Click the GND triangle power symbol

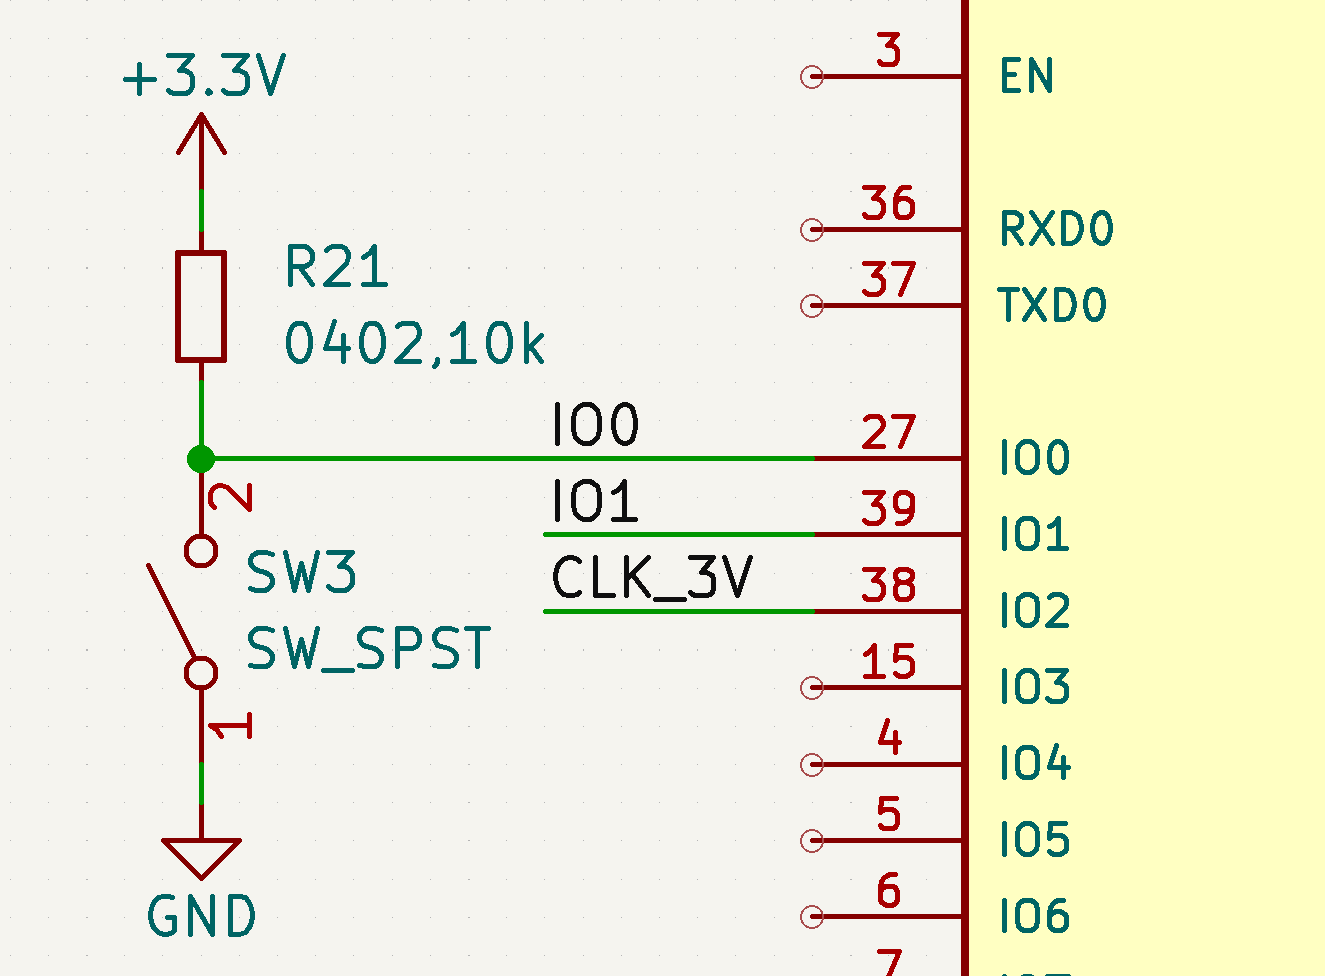coord(201,858)
